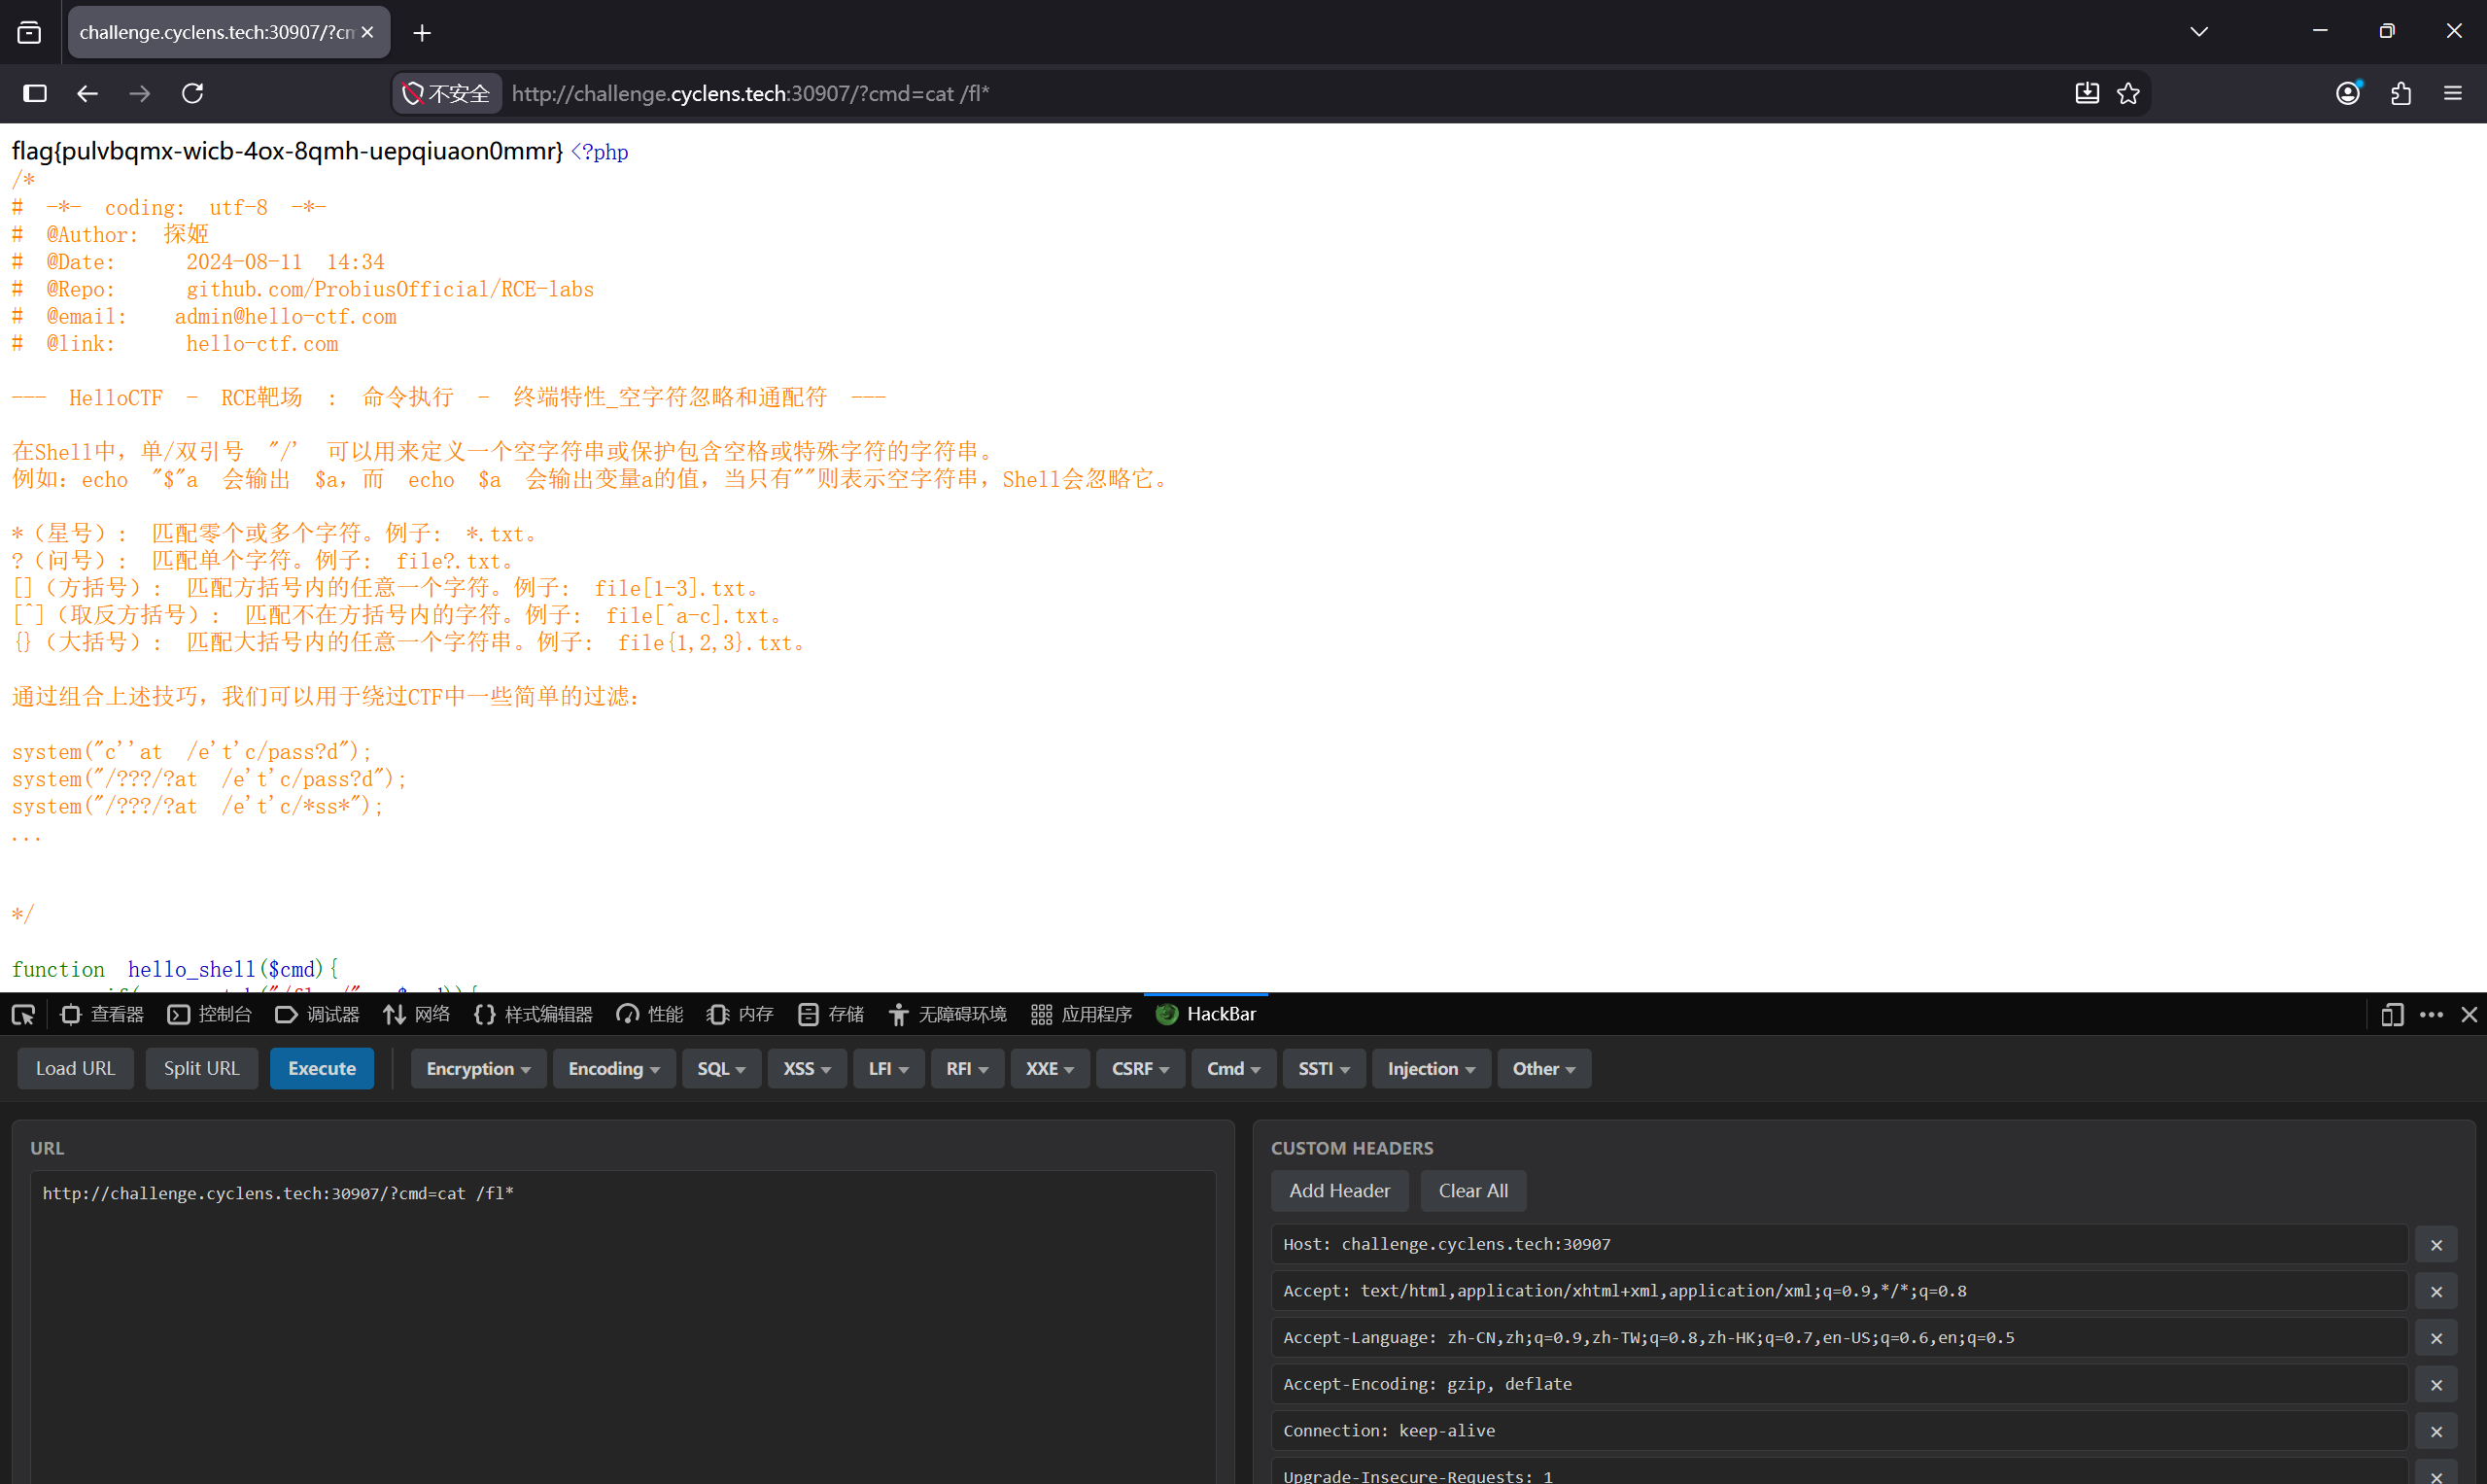
Task: Go back with the back arrow
Action: coord(87,93)
